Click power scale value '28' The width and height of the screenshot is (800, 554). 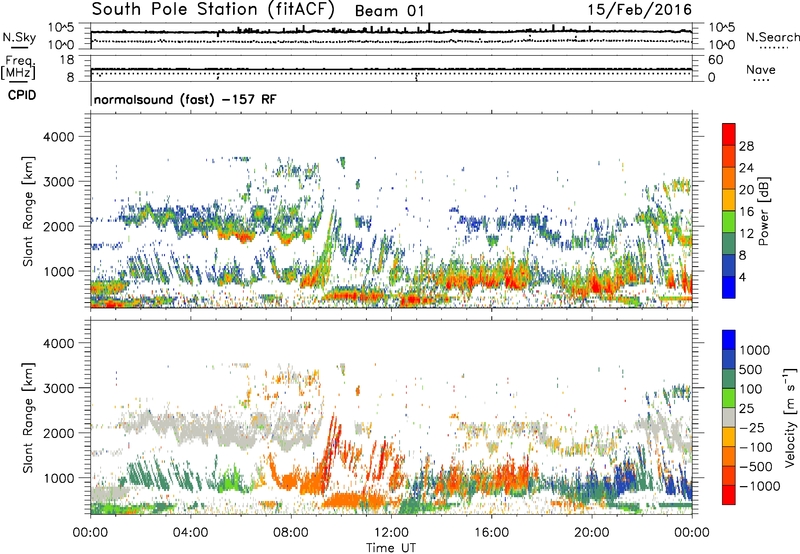(746, 146)
